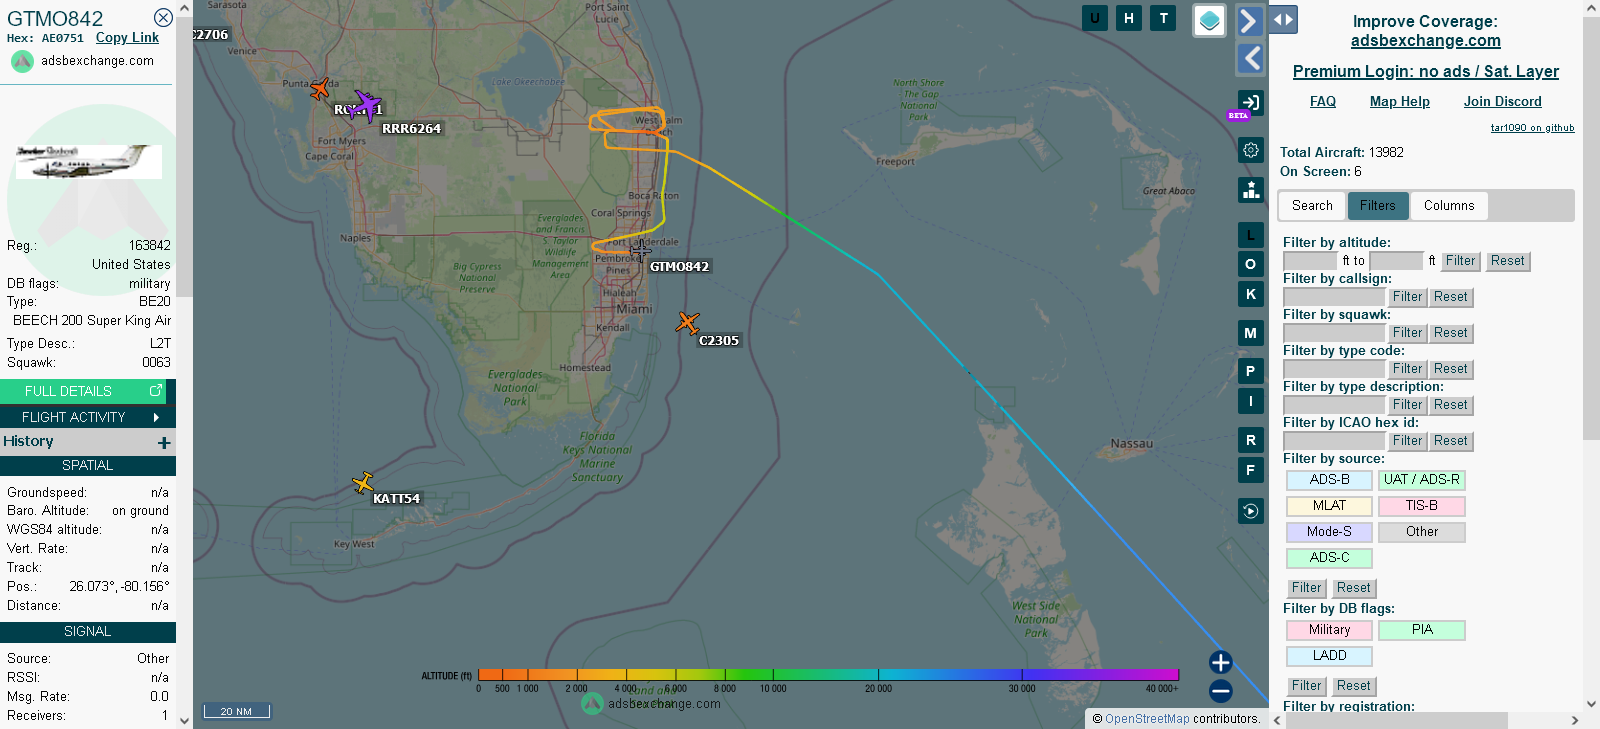Toggle the Military DB flag filter
Screen dimensions: 1600x729
(1329, 630)
